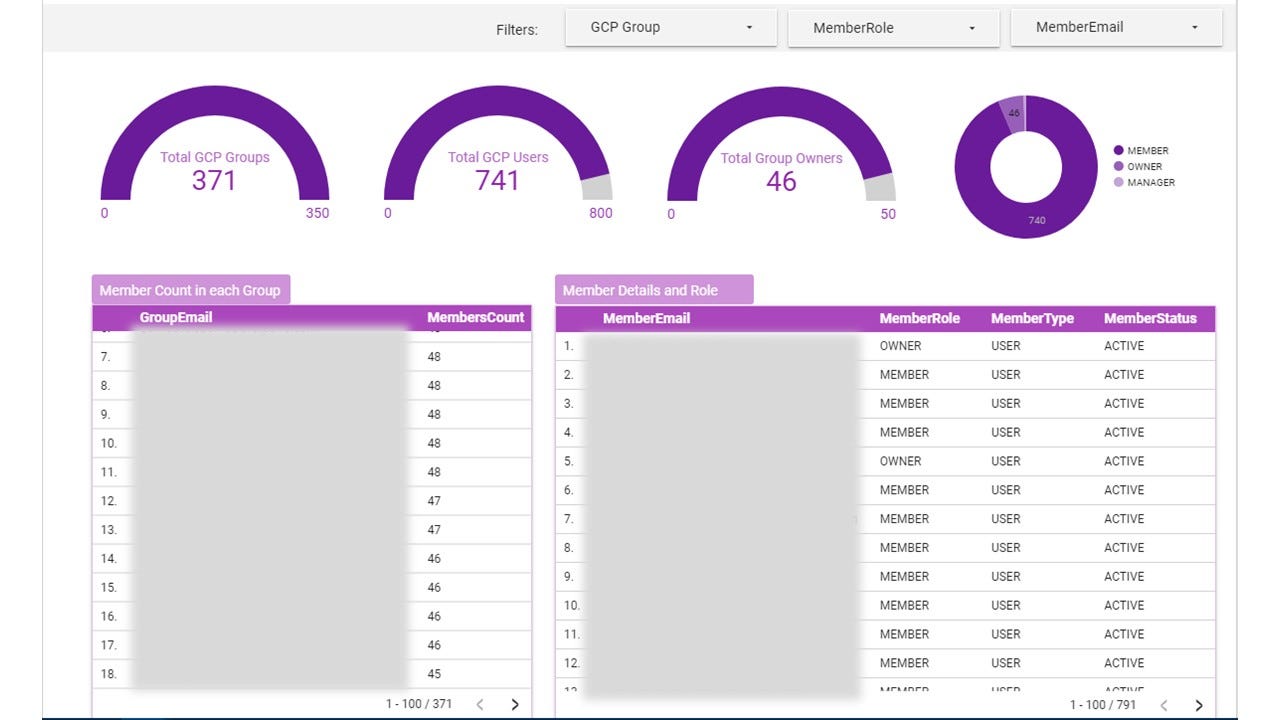Click previous page arrow on Member Details table

pyautogui.click(x=1163, y=704)
